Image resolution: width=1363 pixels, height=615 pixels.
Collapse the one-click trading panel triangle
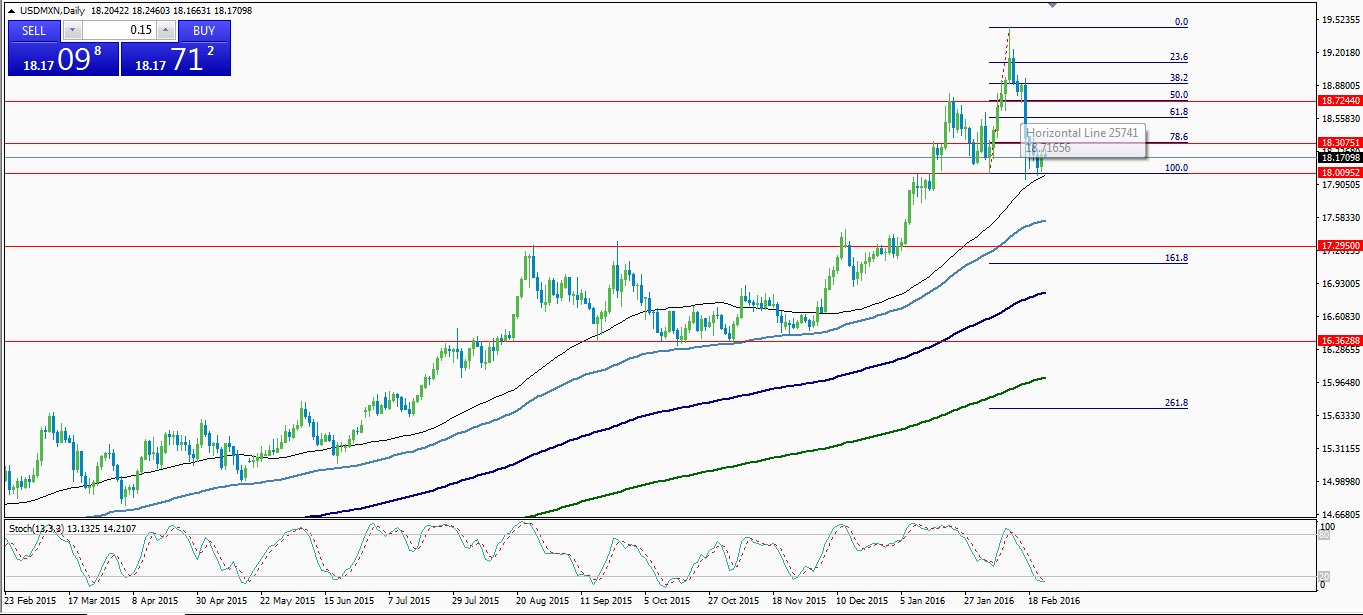(10, 10)
